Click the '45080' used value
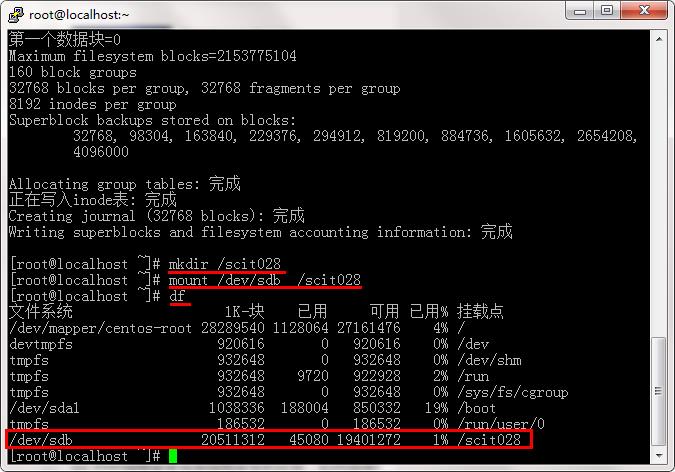Image resolution: width=675 pixels, height=472 pixels. tap(309, 440)
